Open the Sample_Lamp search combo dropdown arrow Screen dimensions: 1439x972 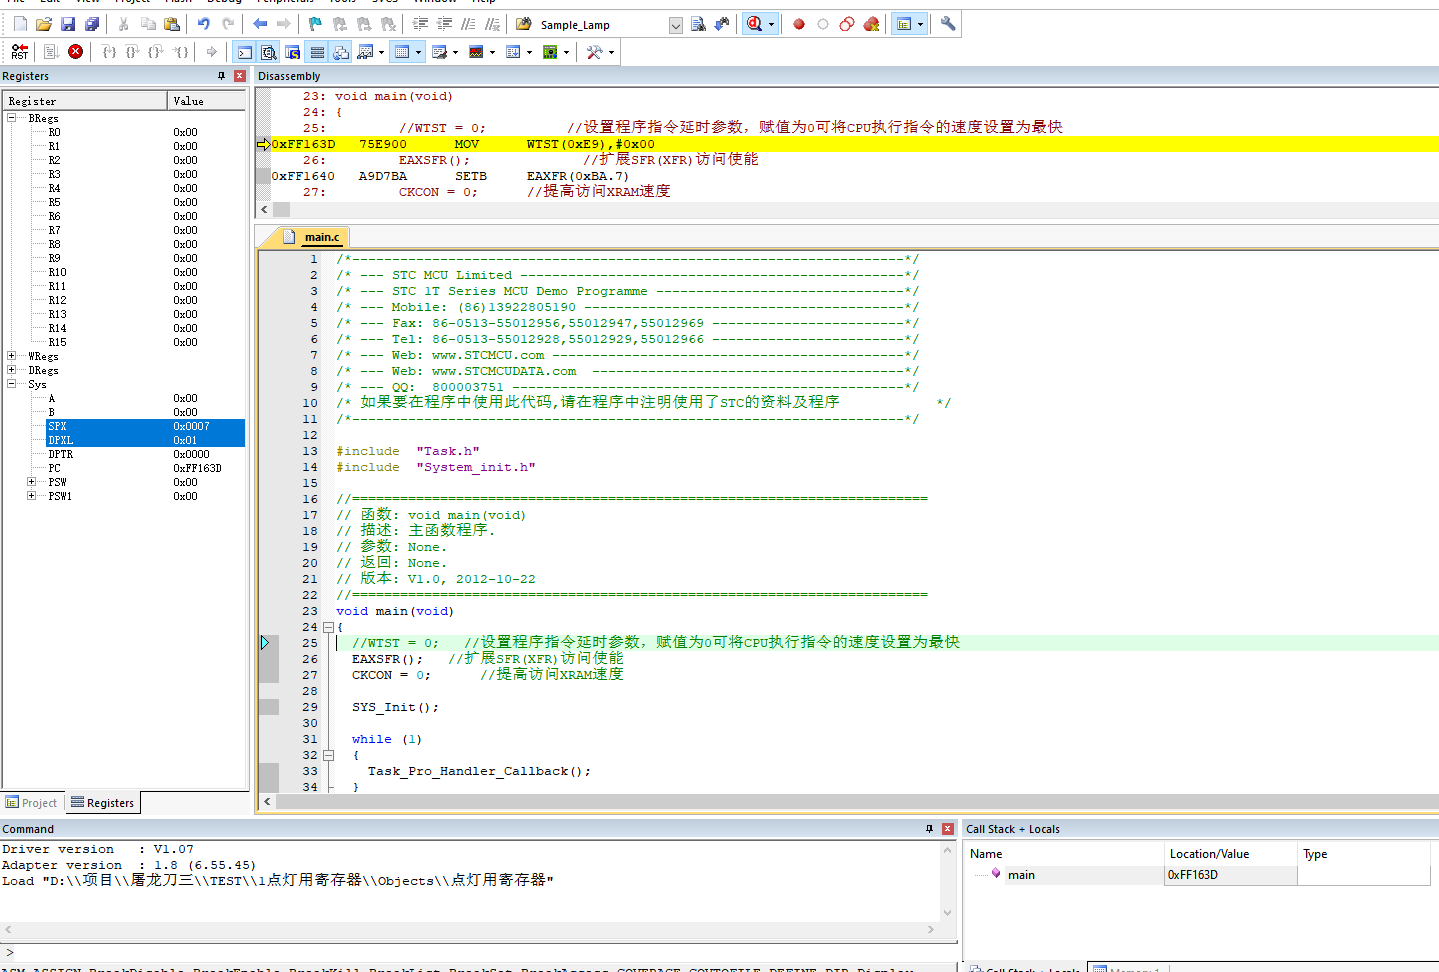click(x=676, y=25)
